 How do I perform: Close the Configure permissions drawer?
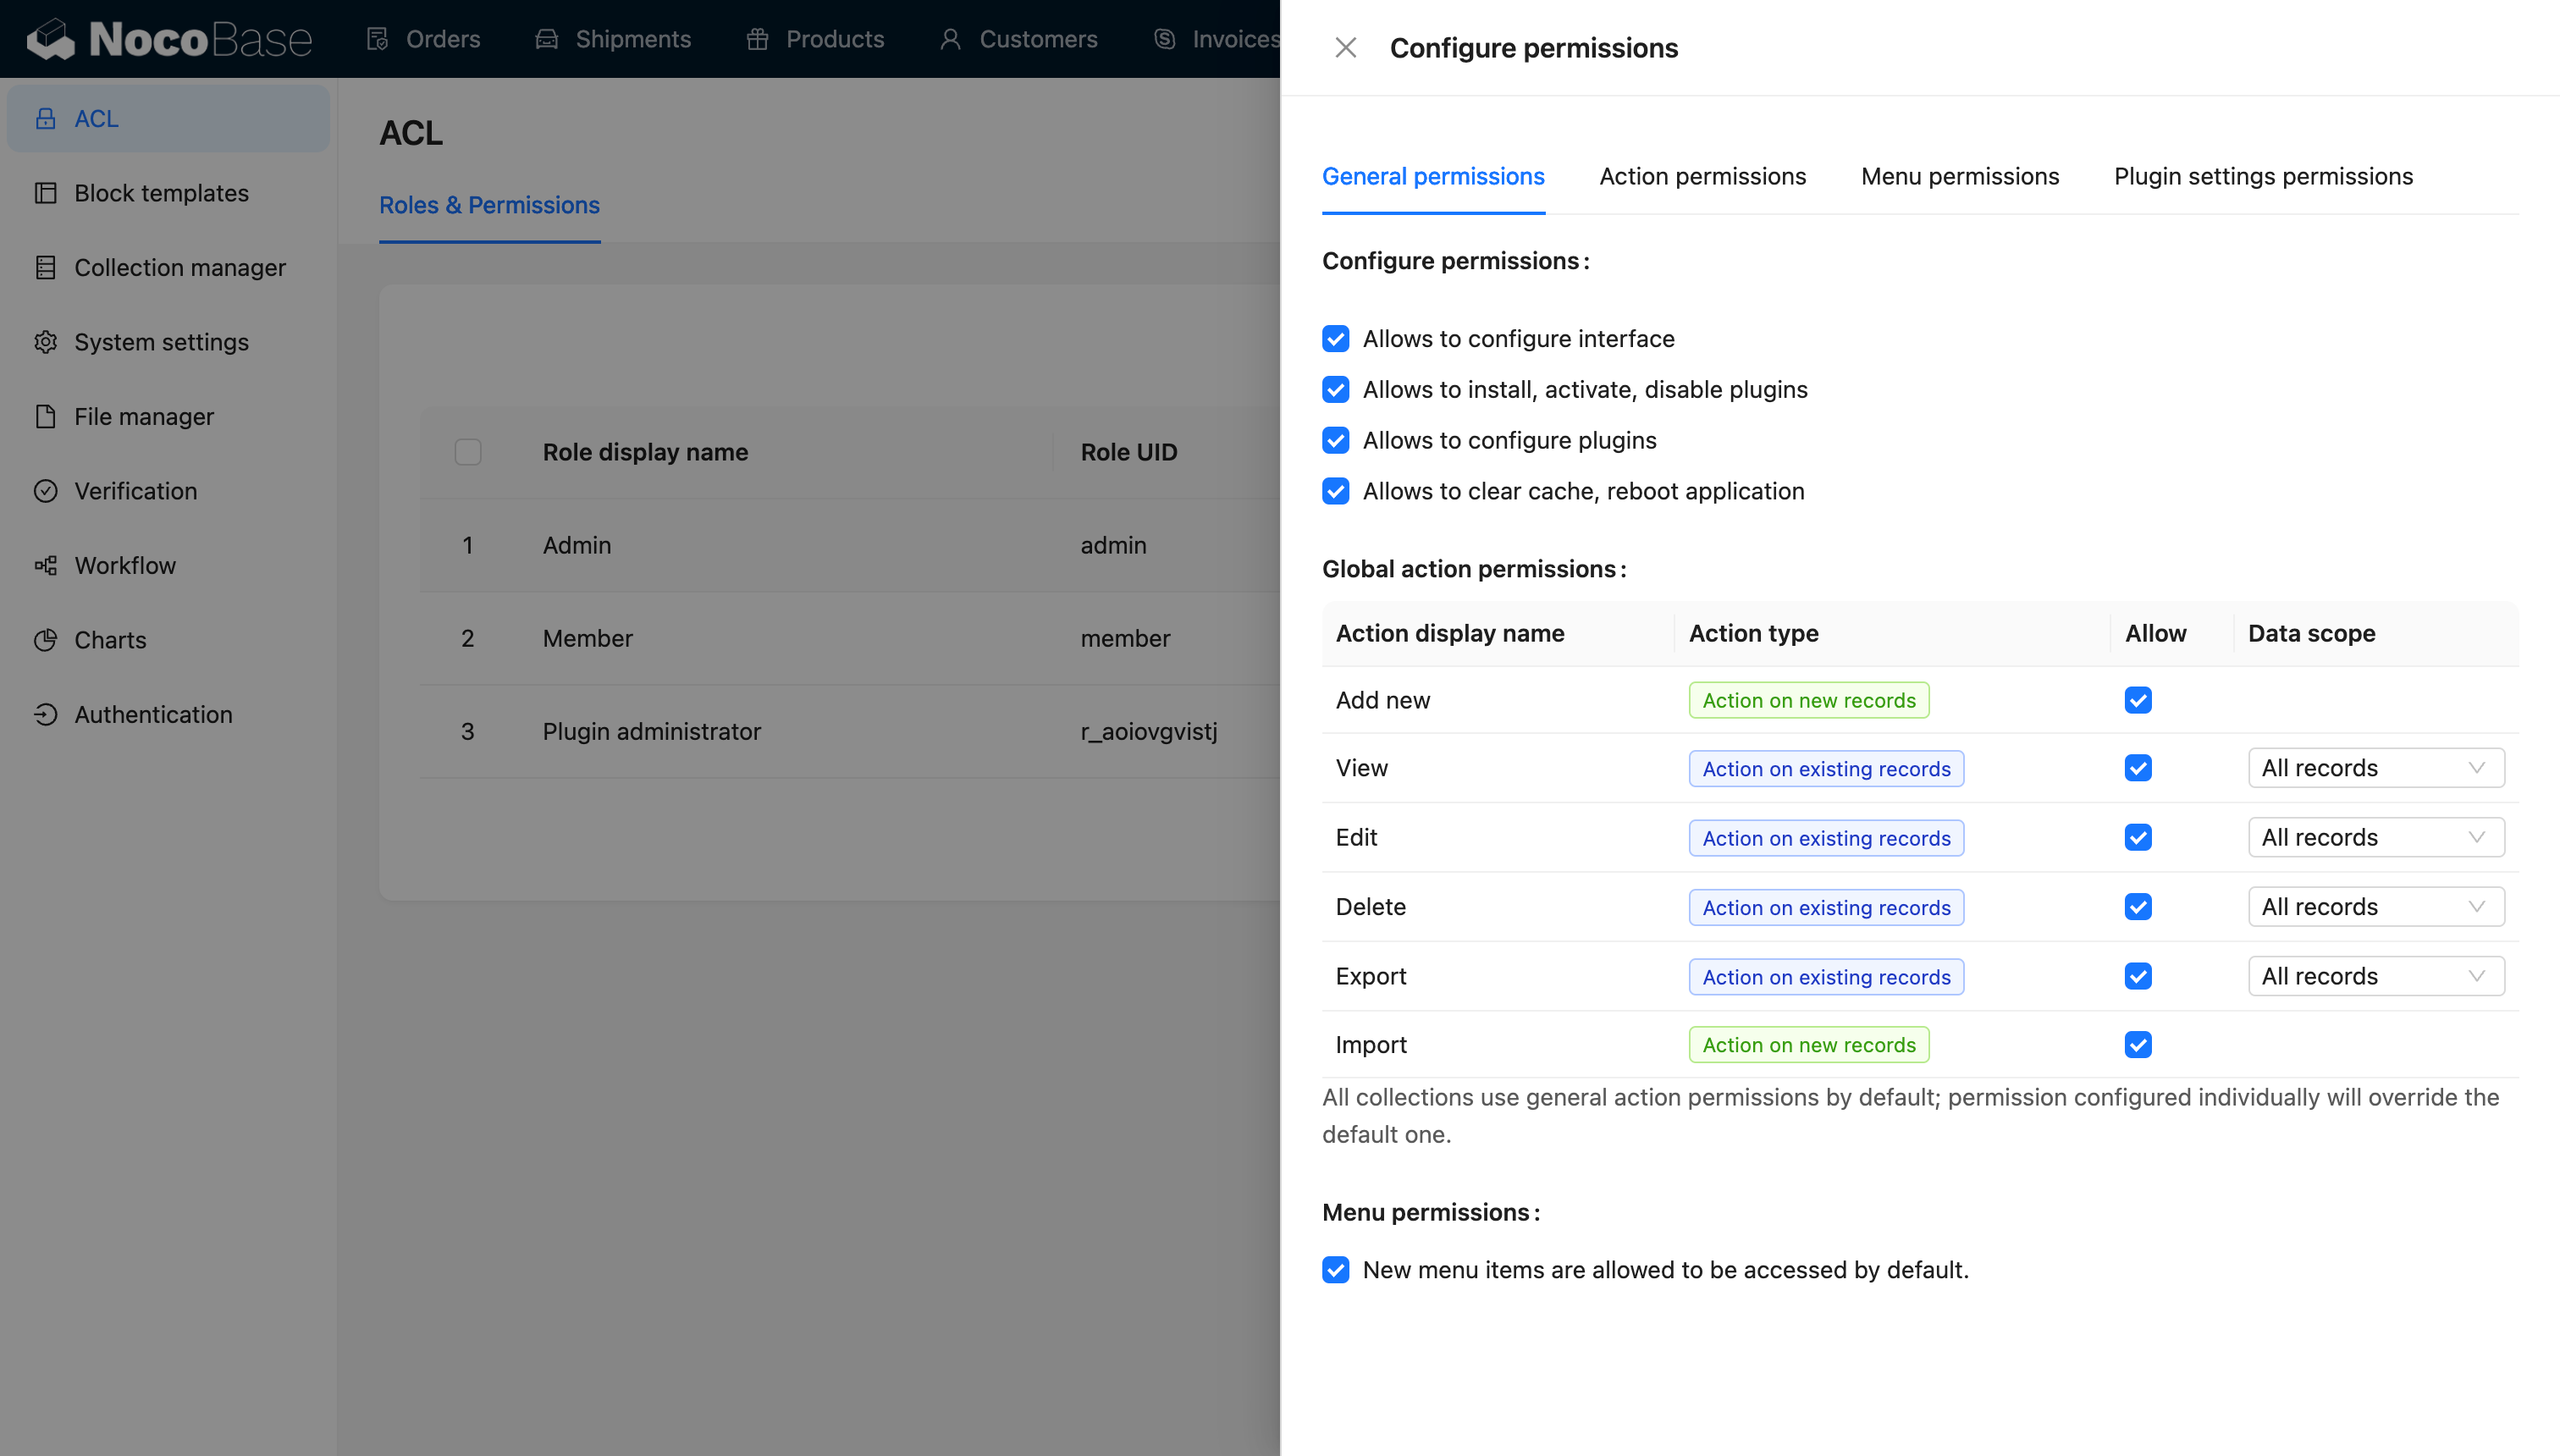[x=1345, y=48]
